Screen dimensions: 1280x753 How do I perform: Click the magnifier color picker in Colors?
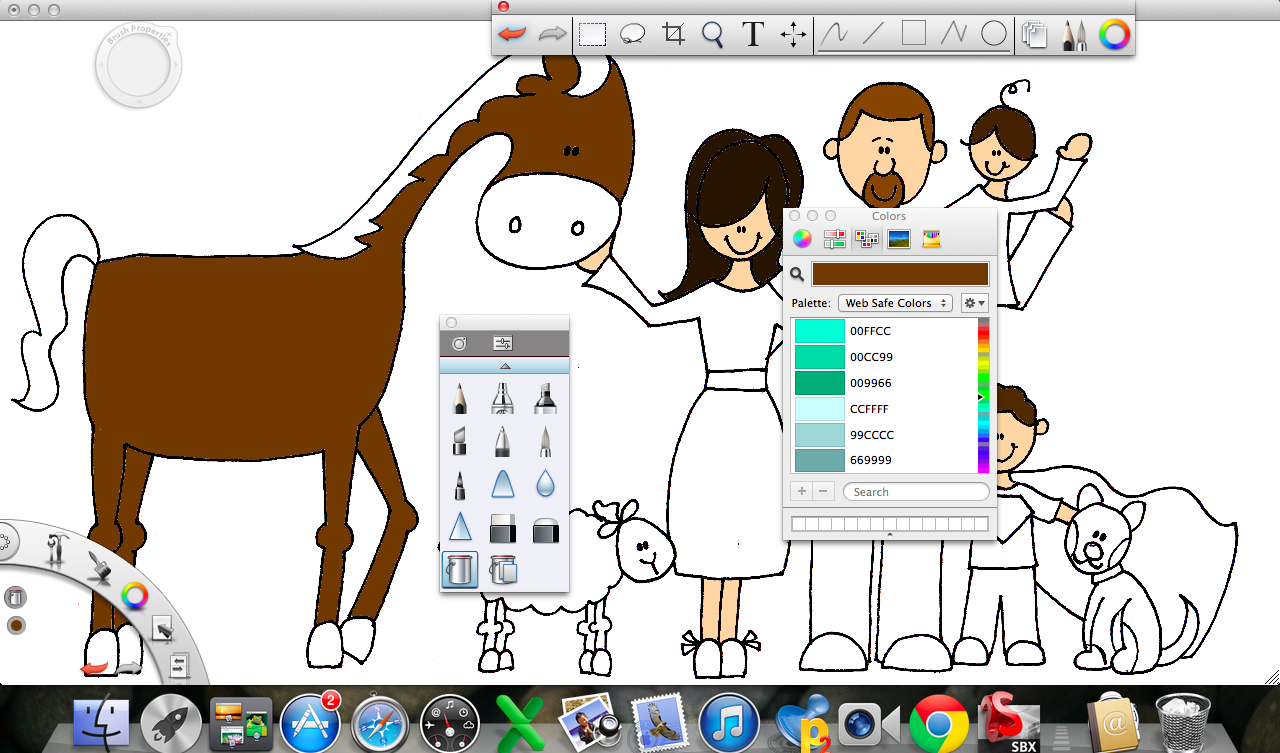(797, 274)
